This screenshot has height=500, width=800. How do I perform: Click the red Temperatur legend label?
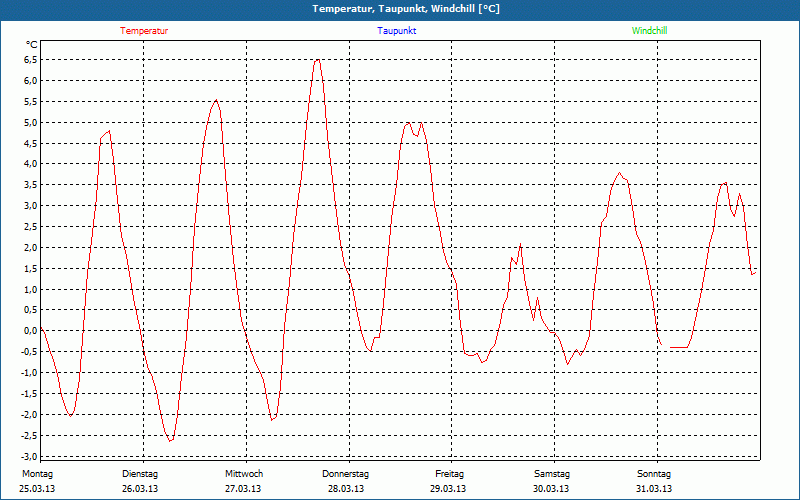144,31
